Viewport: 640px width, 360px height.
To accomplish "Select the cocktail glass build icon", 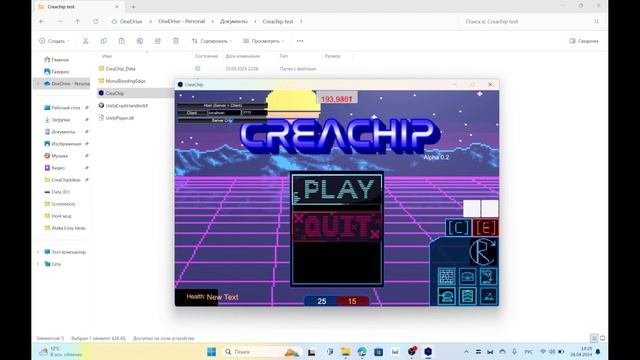I will click(489, 276).
